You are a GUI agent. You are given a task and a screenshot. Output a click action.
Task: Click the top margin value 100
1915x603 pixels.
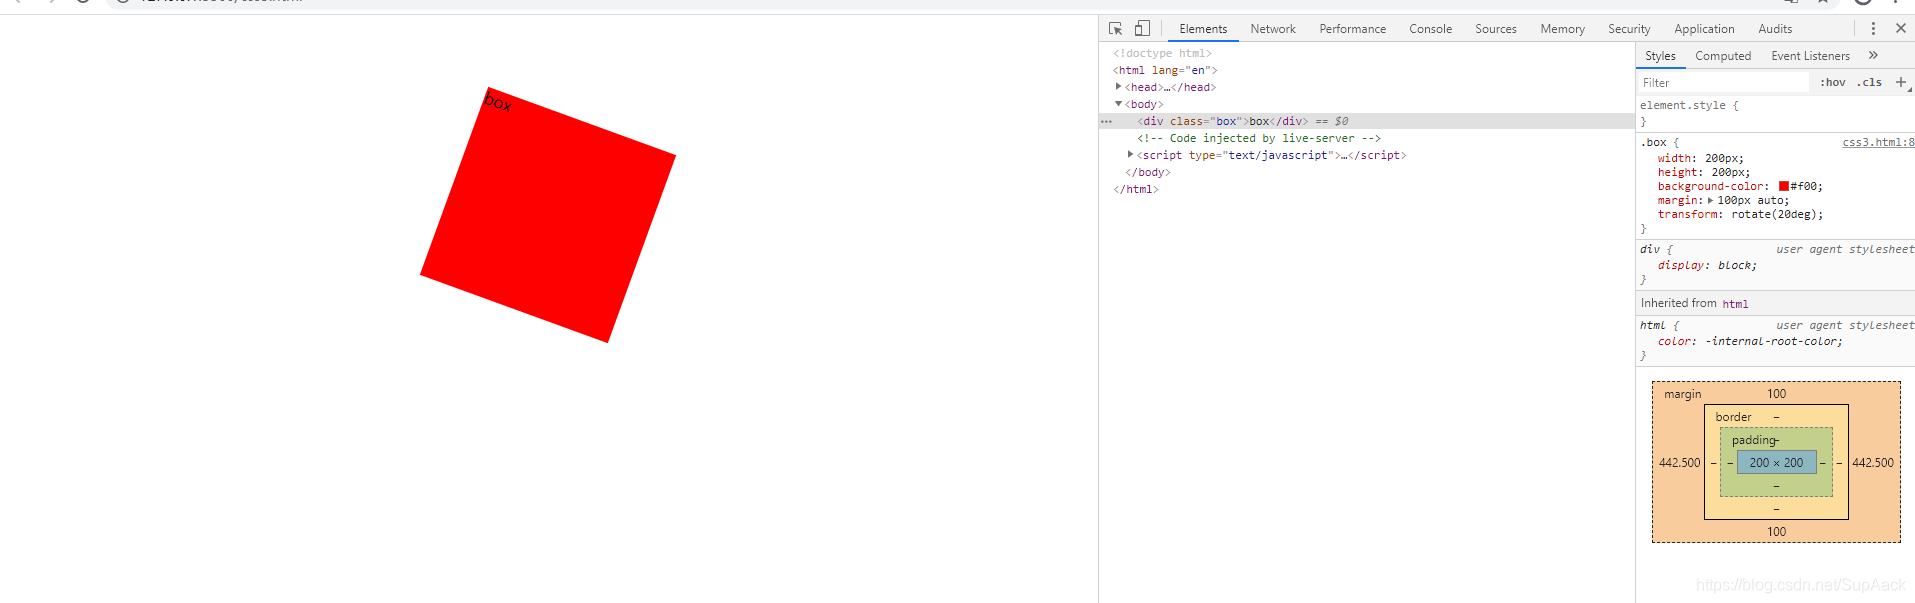pos(1776,394)
